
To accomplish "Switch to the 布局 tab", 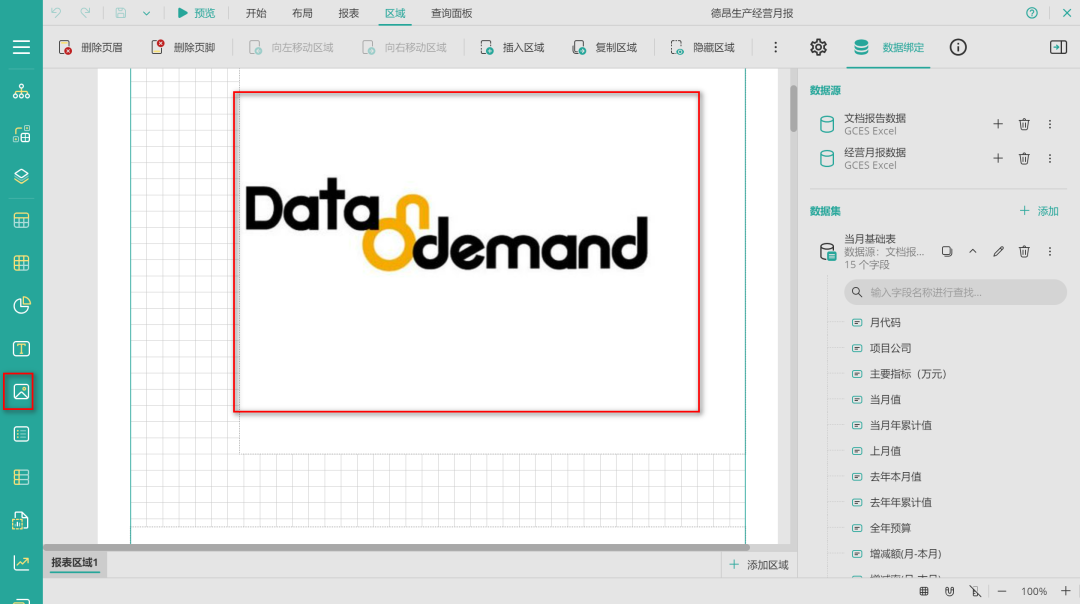I will pyautogui.click(x=302, y=13).
